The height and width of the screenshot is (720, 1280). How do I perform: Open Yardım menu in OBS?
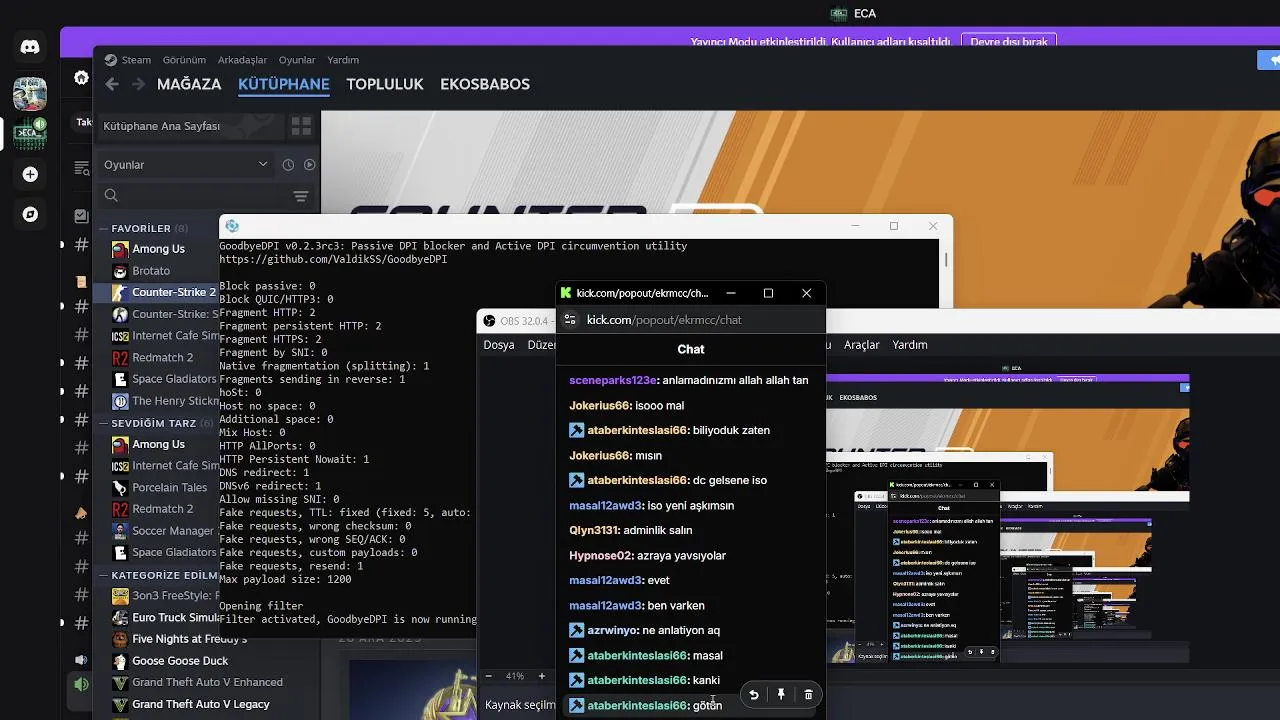pos(910,345)
